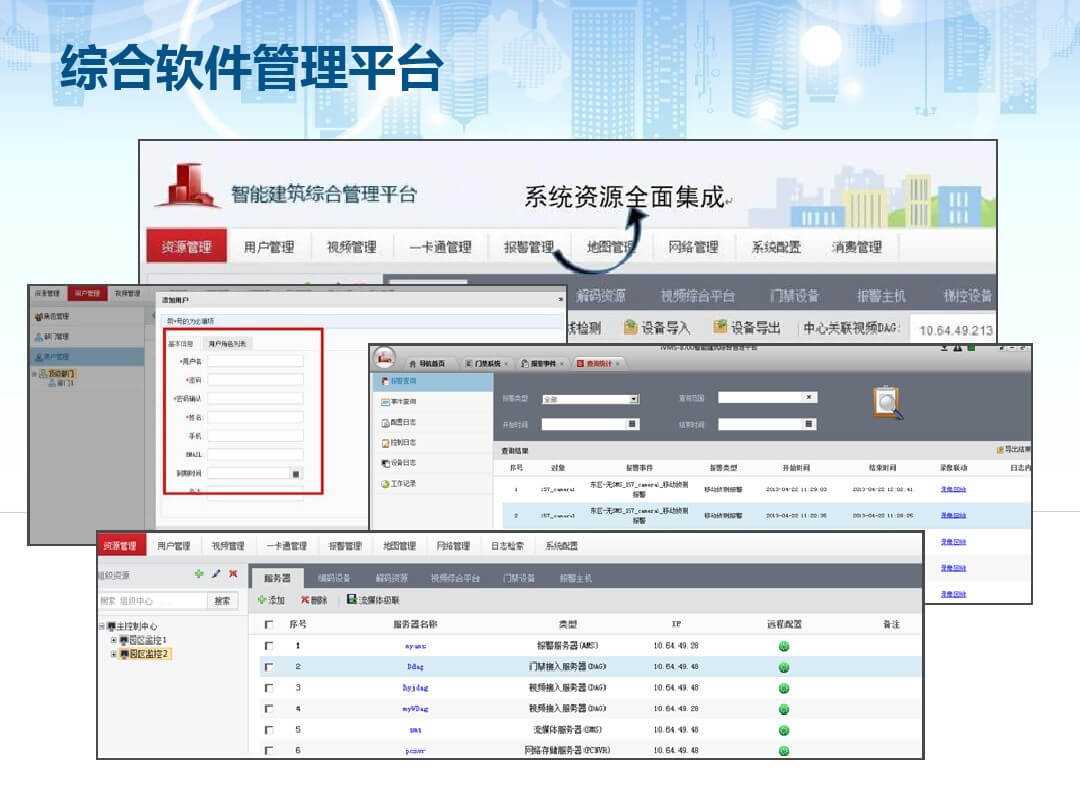
Task: Click 设备导出 in the back window
Action: coord(747,328)
